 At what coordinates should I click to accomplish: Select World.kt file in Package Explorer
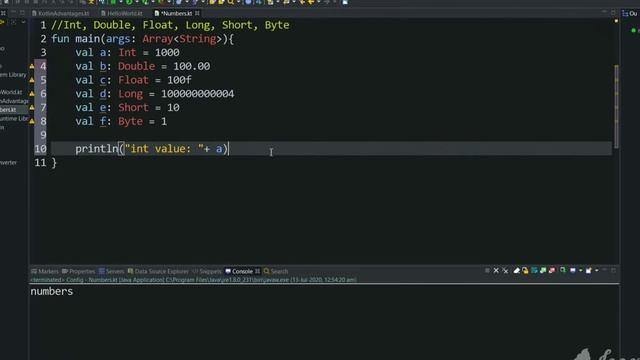click(11, 92)
